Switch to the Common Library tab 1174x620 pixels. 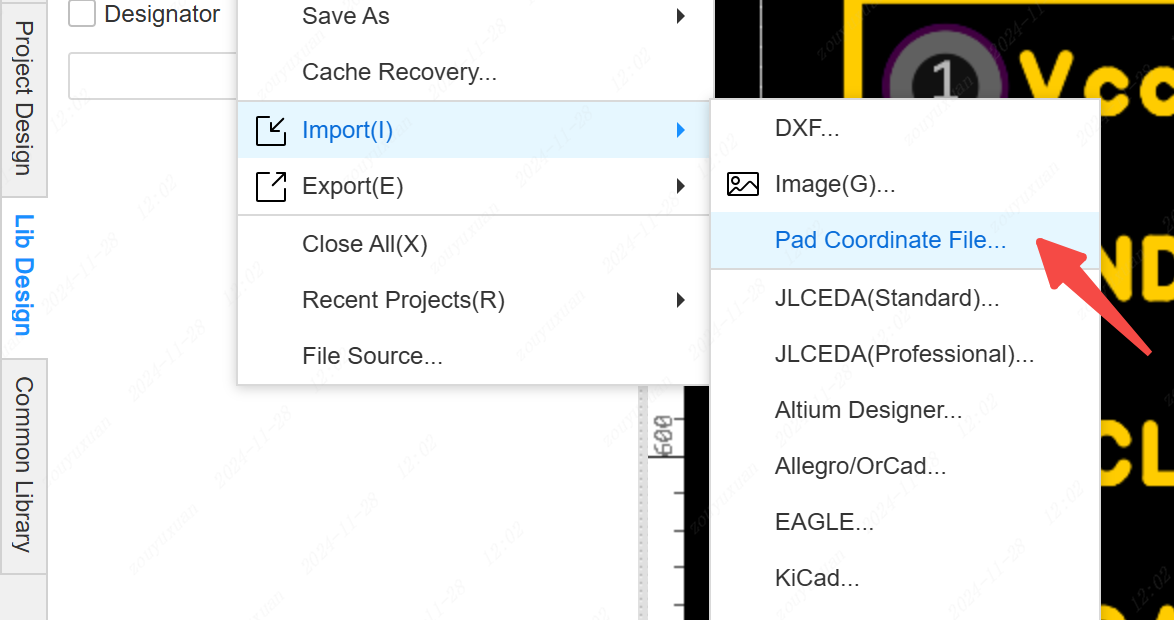(23, 465)
